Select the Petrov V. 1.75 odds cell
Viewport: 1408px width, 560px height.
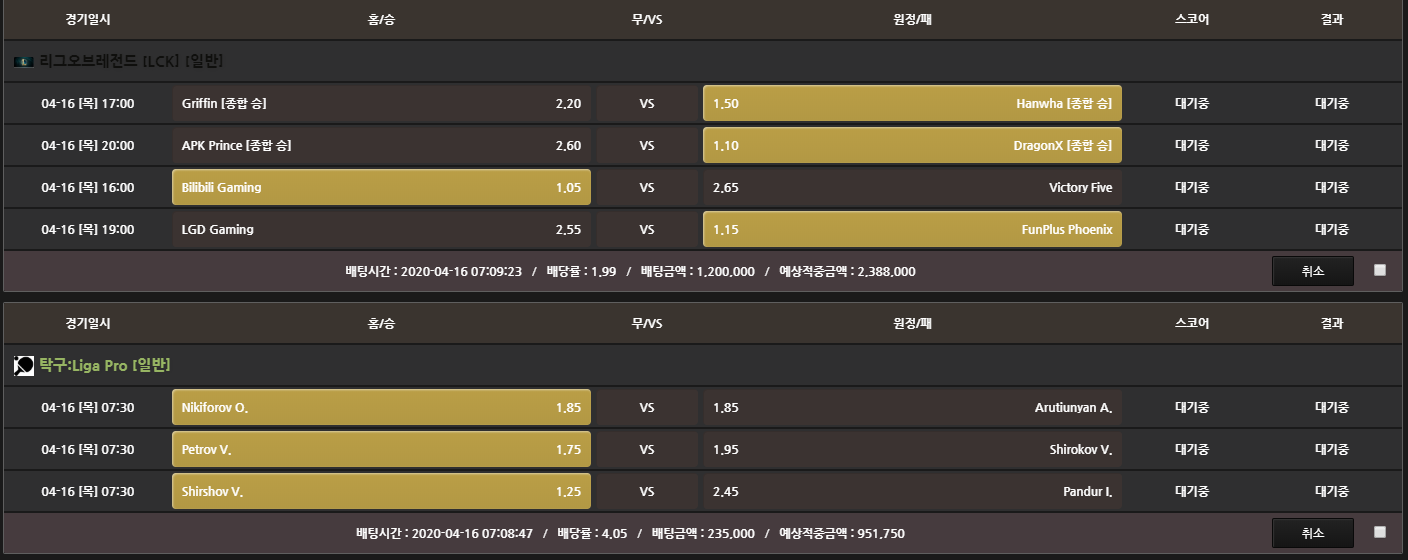pos(381,449)
